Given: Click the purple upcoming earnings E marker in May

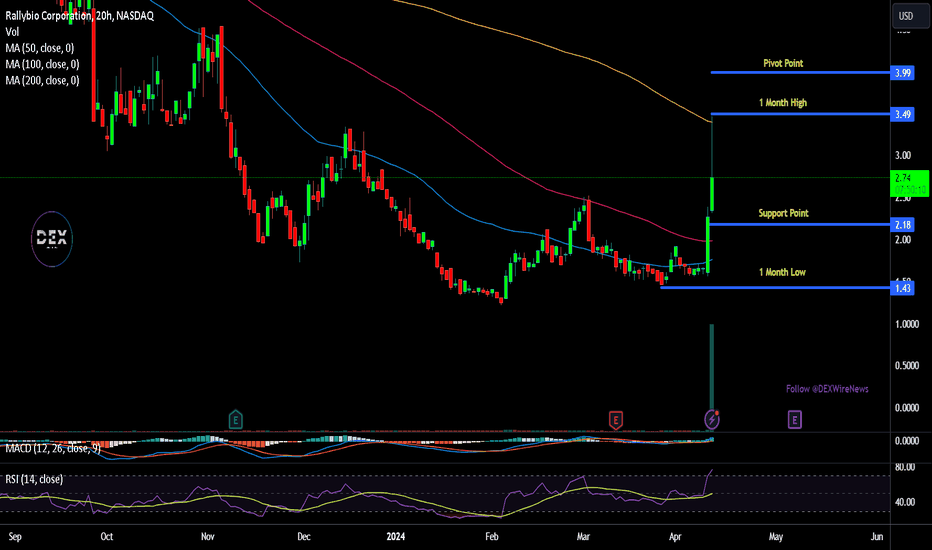Looking at the screenshot, I should 795,420.
